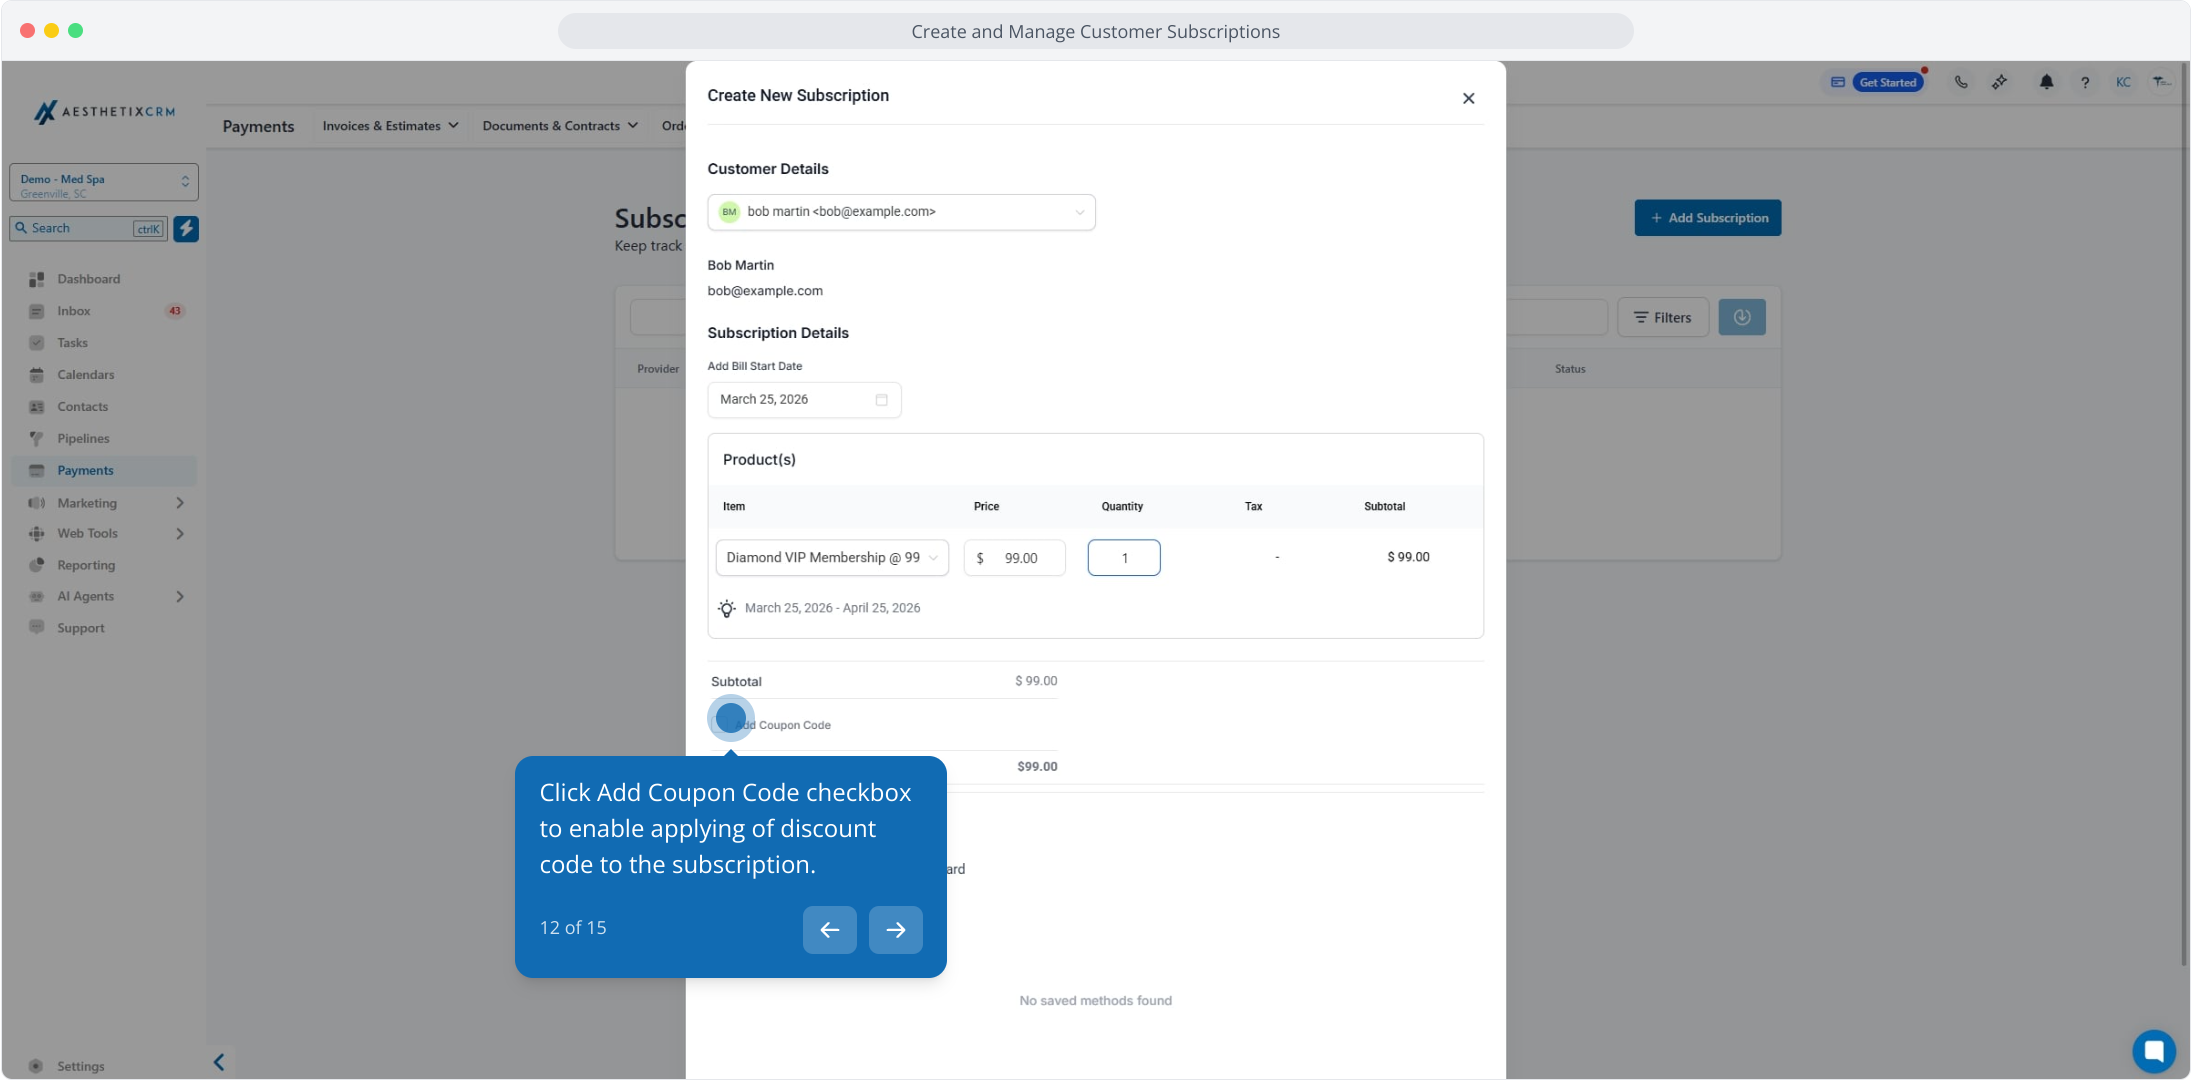Open Invoices & Estimates menu
This screenshot has width=2192, height=1080.
click(390, 126)
